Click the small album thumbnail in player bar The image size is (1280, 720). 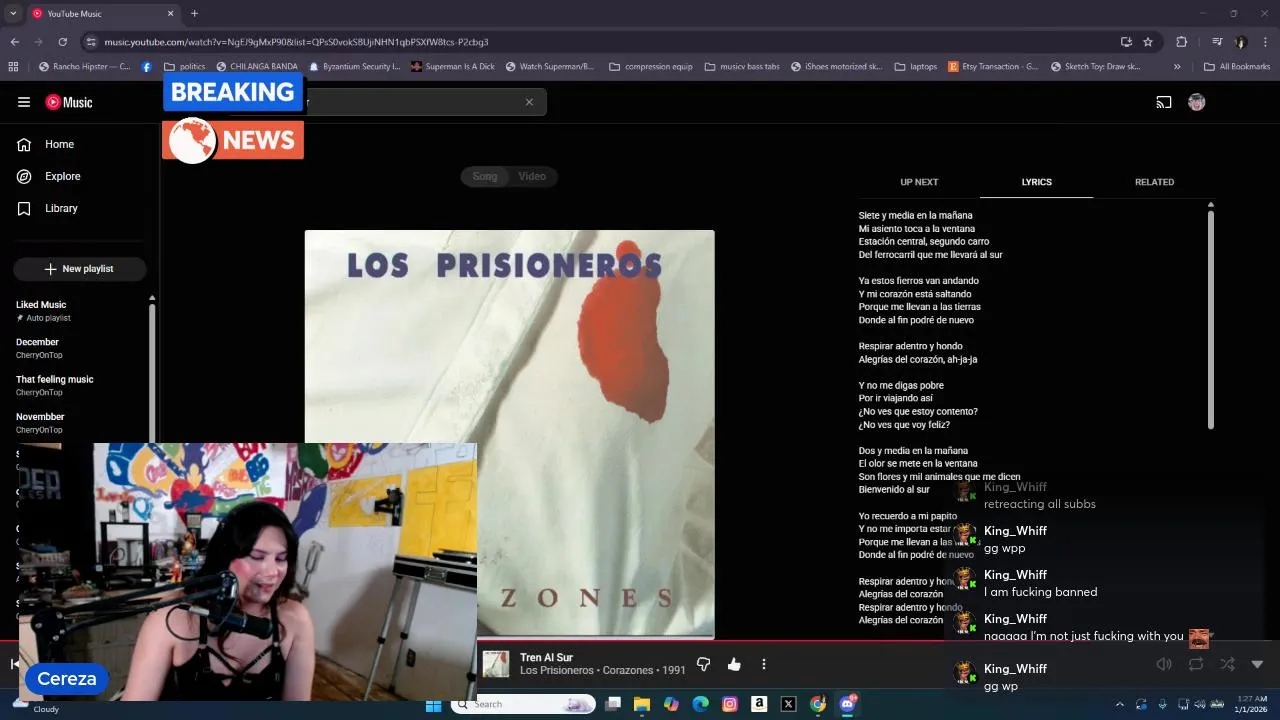coord(496,664)
